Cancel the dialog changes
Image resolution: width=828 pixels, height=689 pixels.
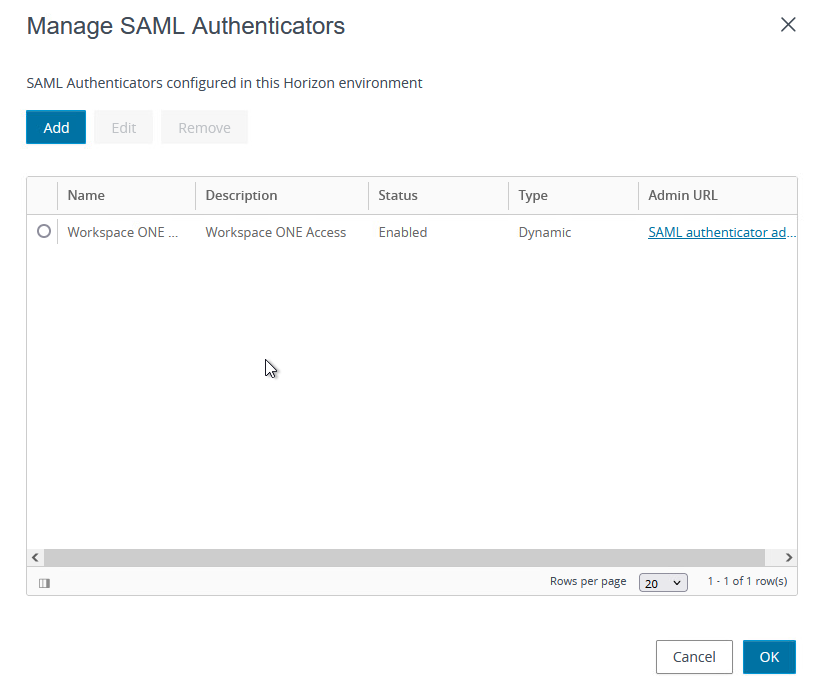tap(694, 657)
